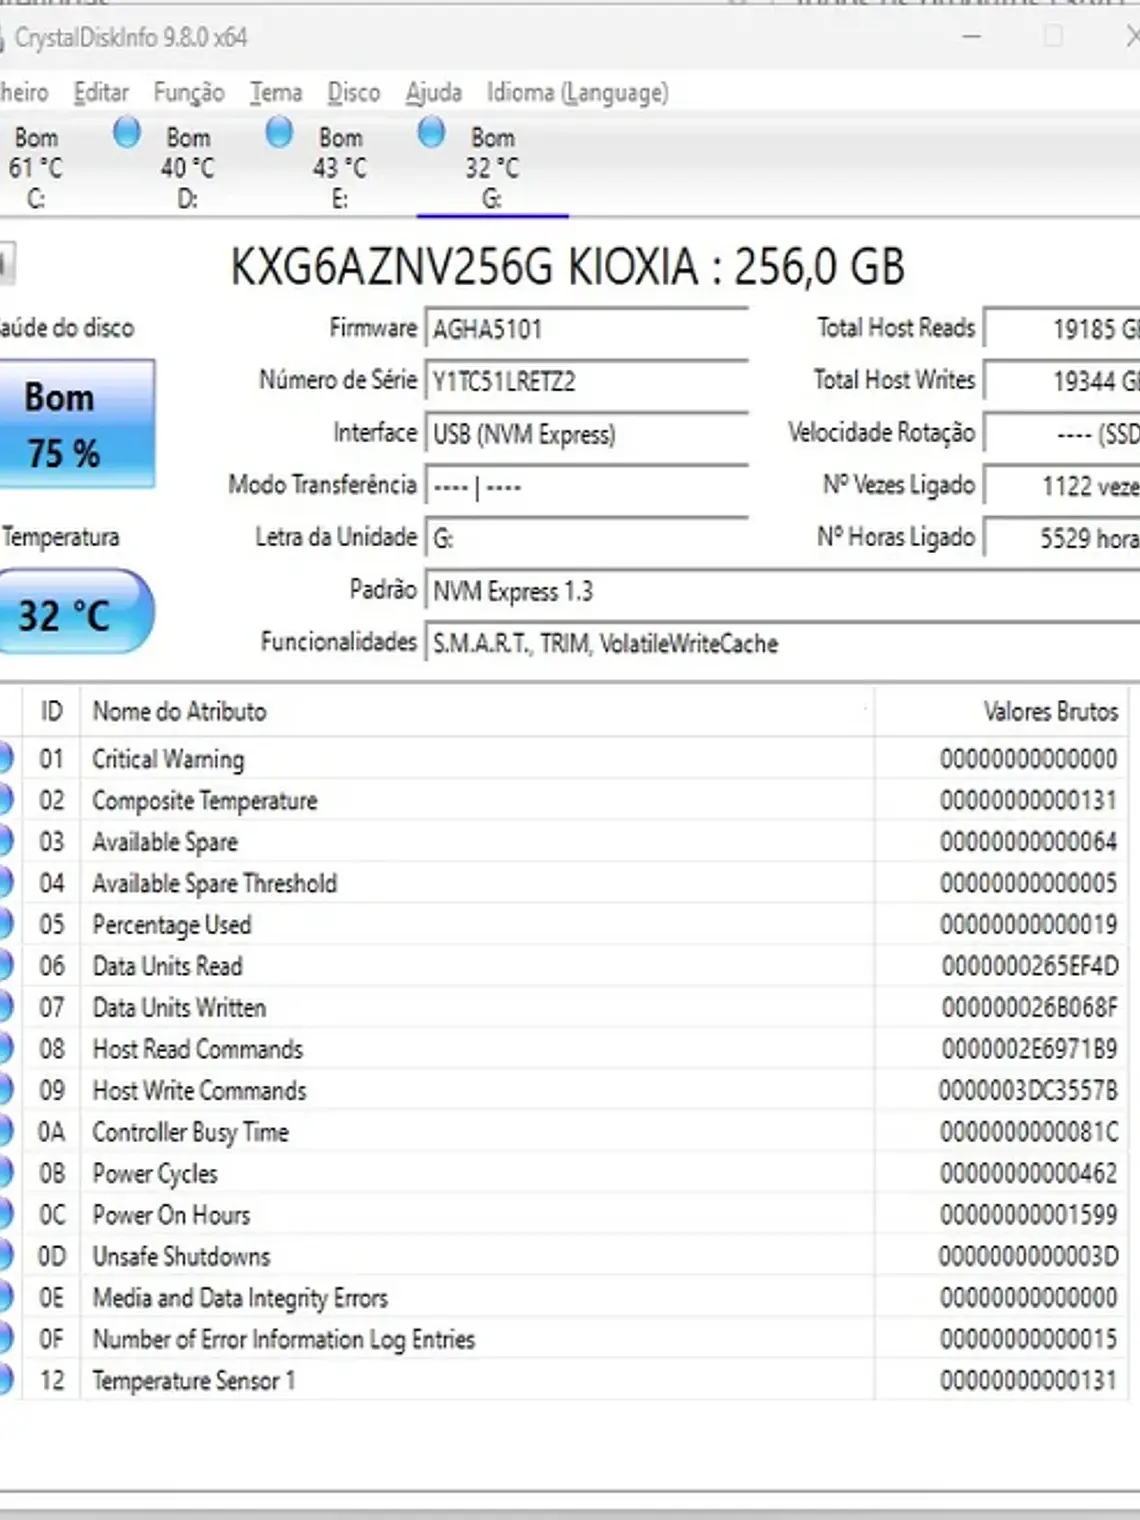Click the Bom 75 % health status button
The width and height of the screenshot is (1140, 1520).
coord(77,424)
